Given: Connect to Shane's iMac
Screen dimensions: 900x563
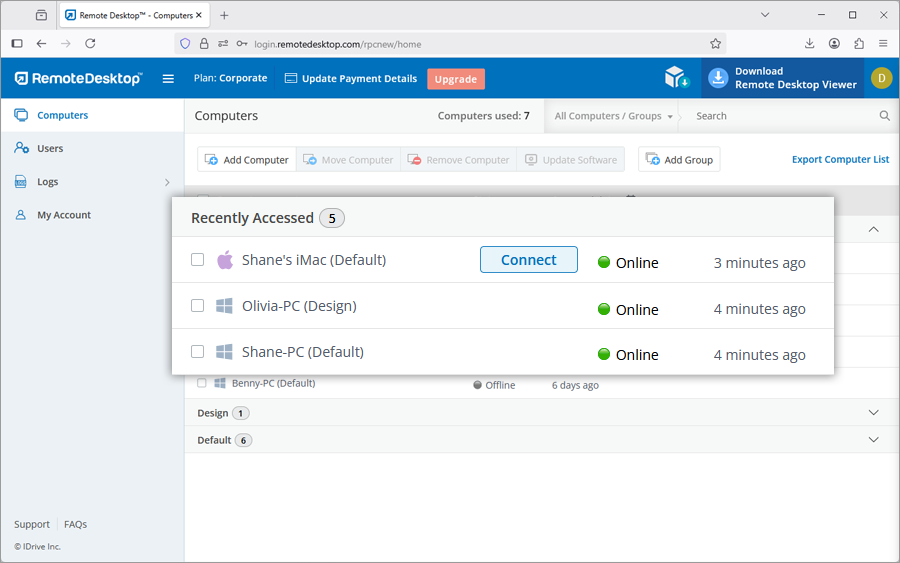Looking at the screenshot, I should pyautogui.click(x=528, y=260).
